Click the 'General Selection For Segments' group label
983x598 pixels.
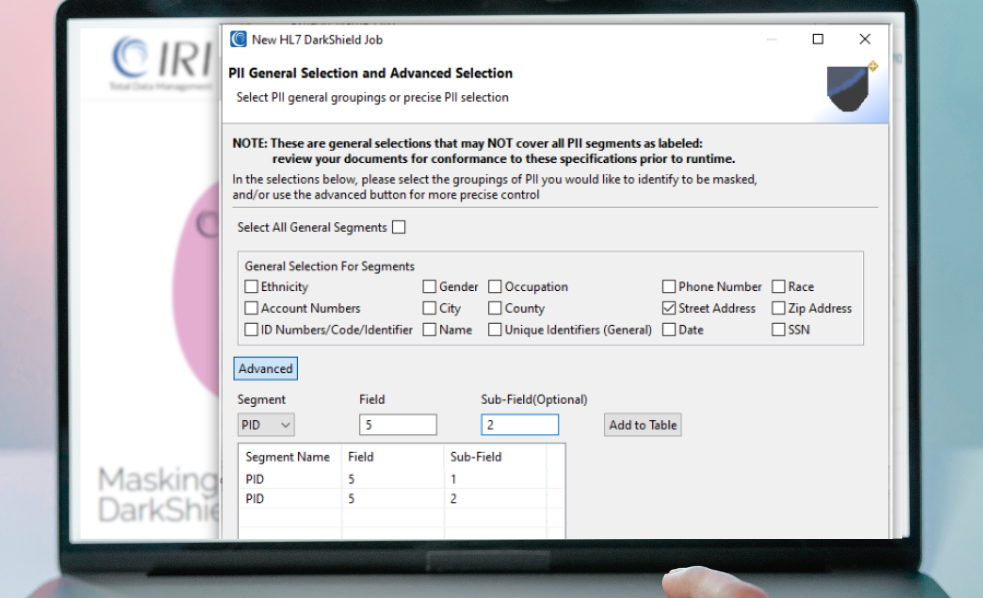(329, 266)
